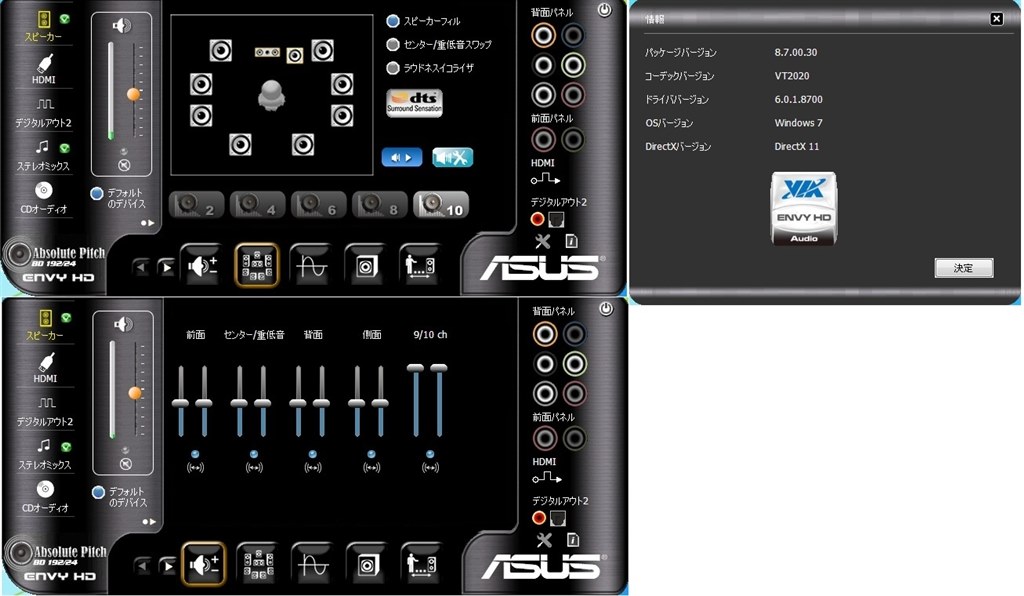Viewport: 1024px width, 596px height.
Task: Switch to 6-channel speaker mode
Action: point(319,205)
